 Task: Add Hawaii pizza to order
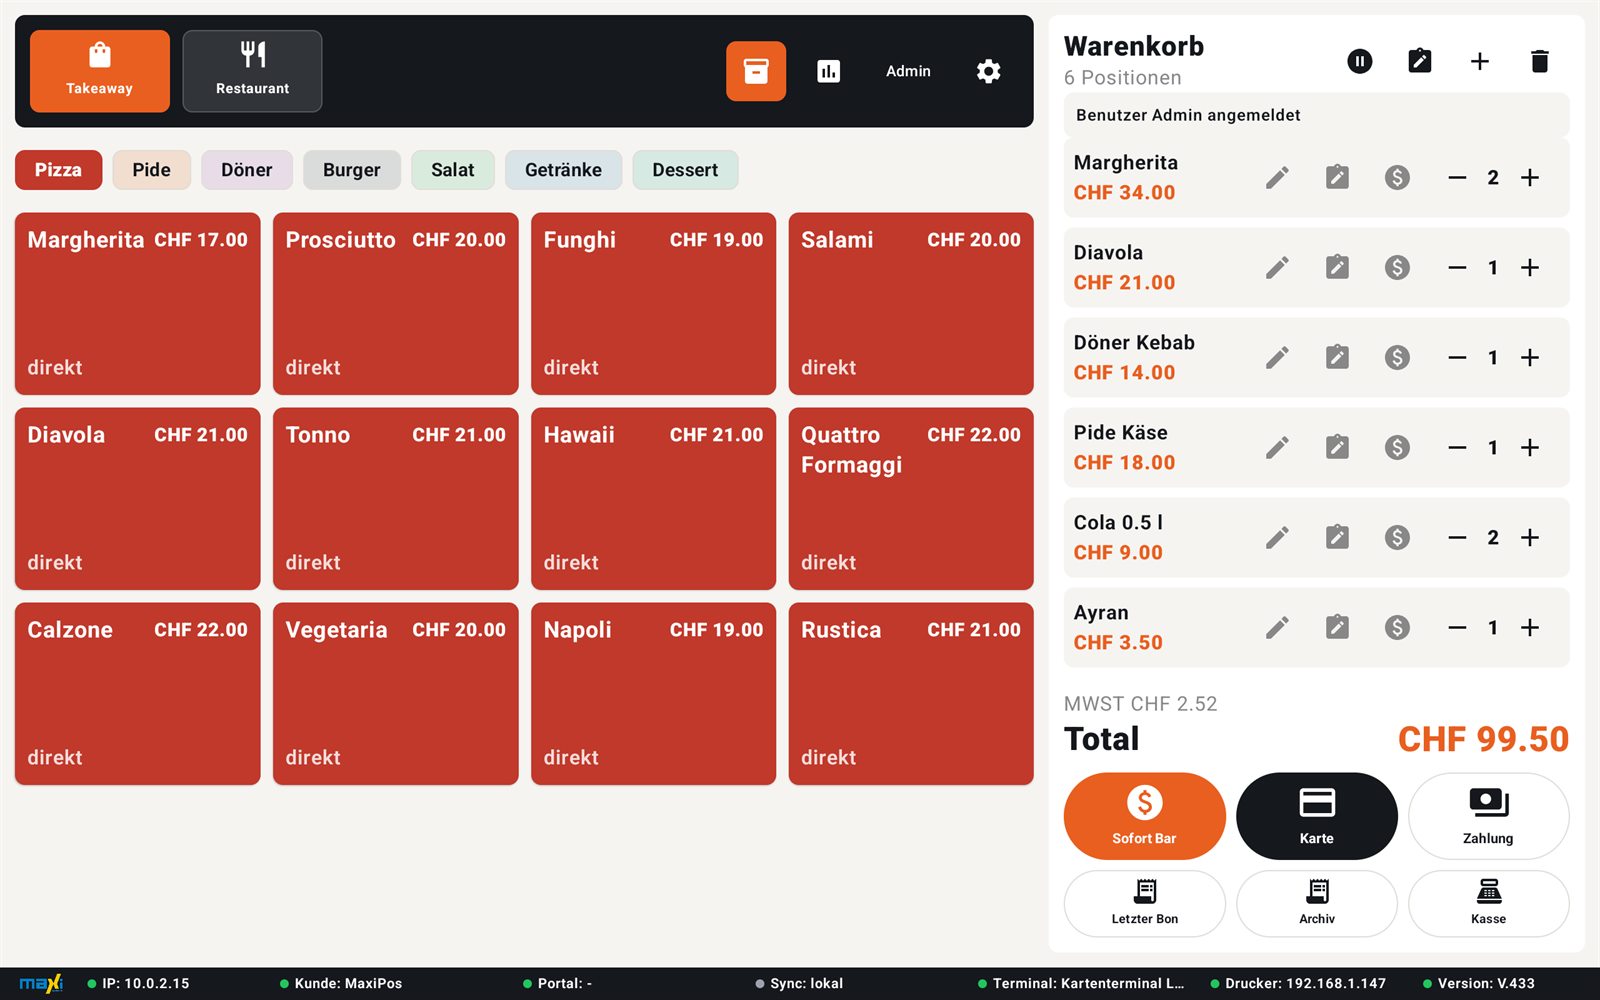pos(653,498)
